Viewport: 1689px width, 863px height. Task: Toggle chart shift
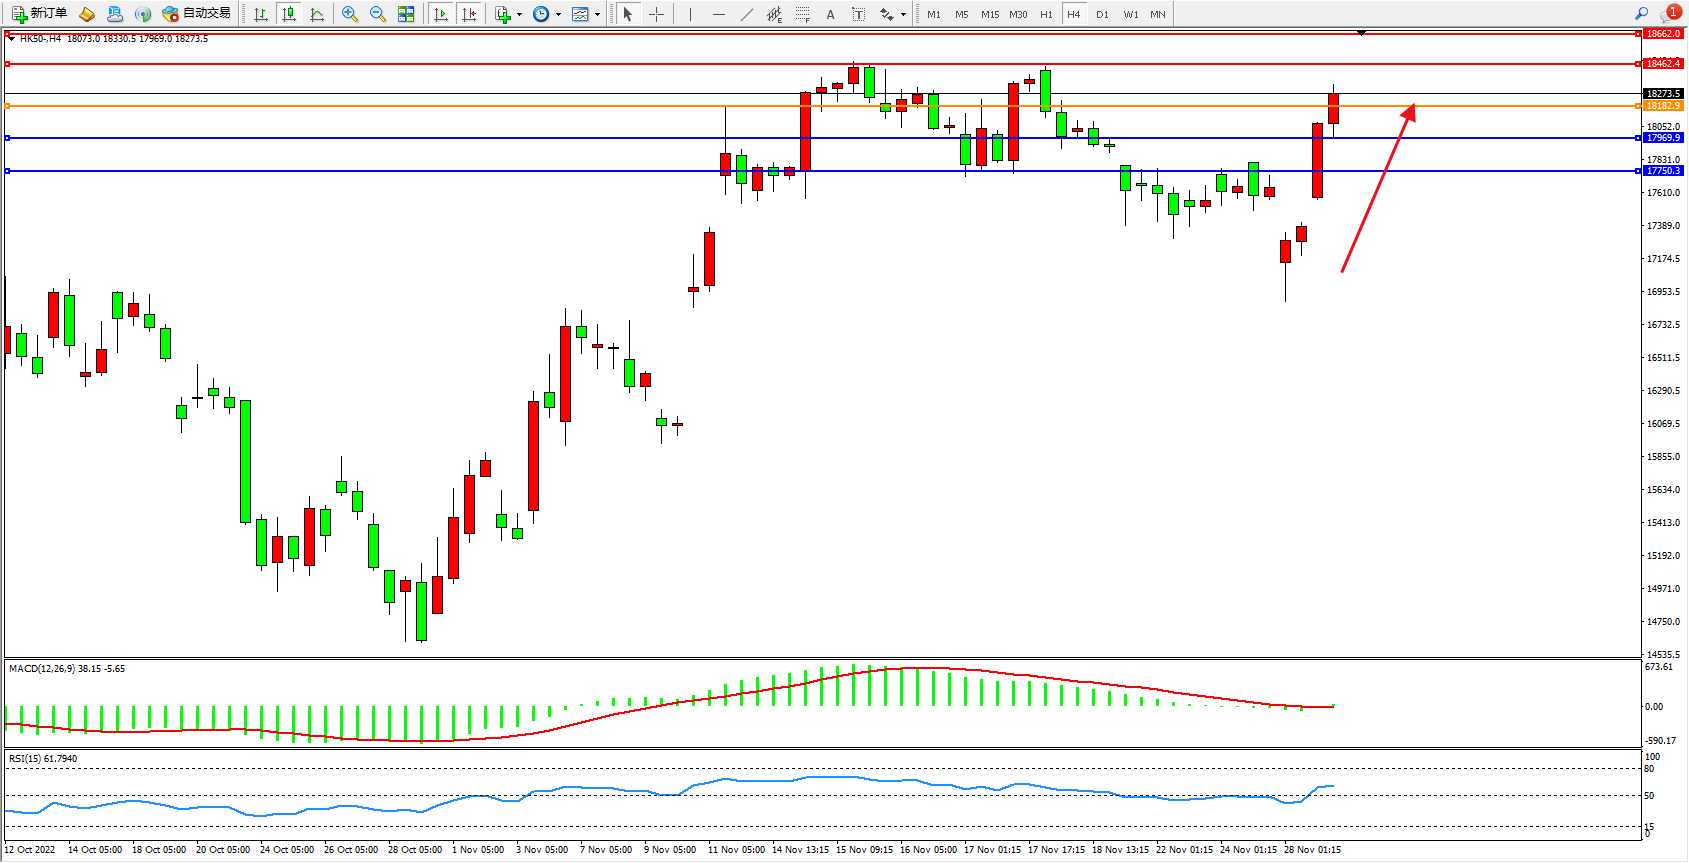point(469,14)
